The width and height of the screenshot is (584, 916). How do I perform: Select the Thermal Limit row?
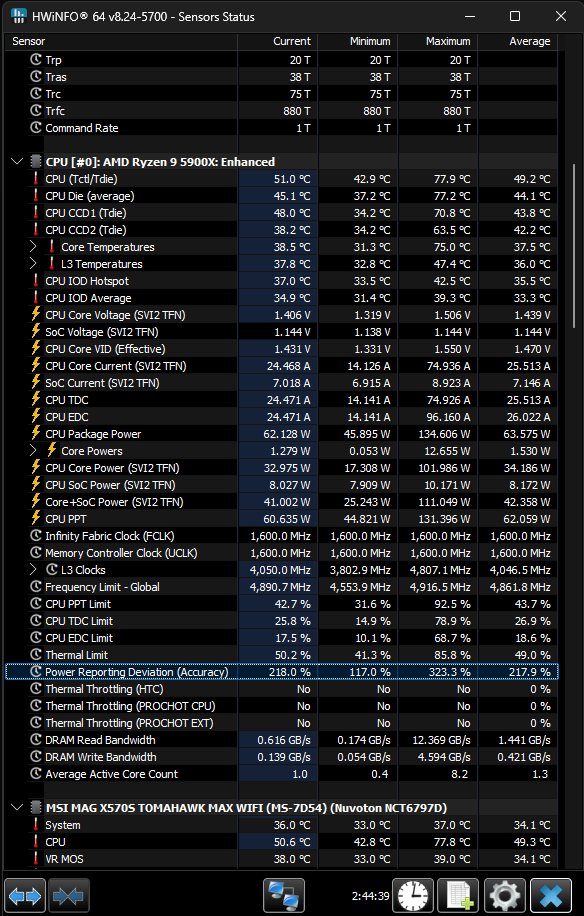point(281,655)
